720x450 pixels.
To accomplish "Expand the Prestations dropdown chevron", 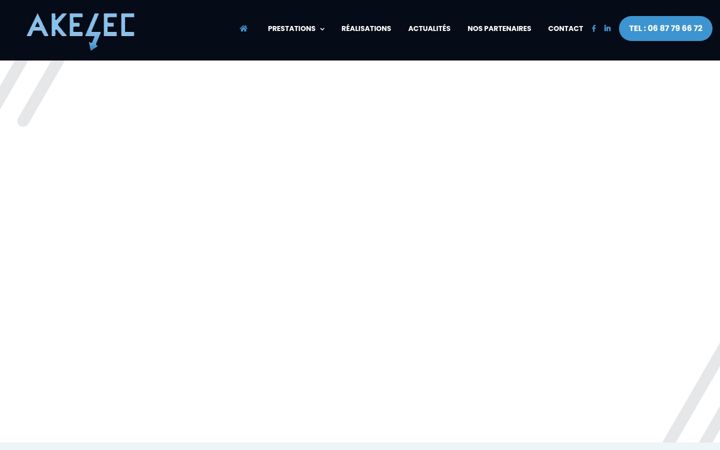I will 322,29.
